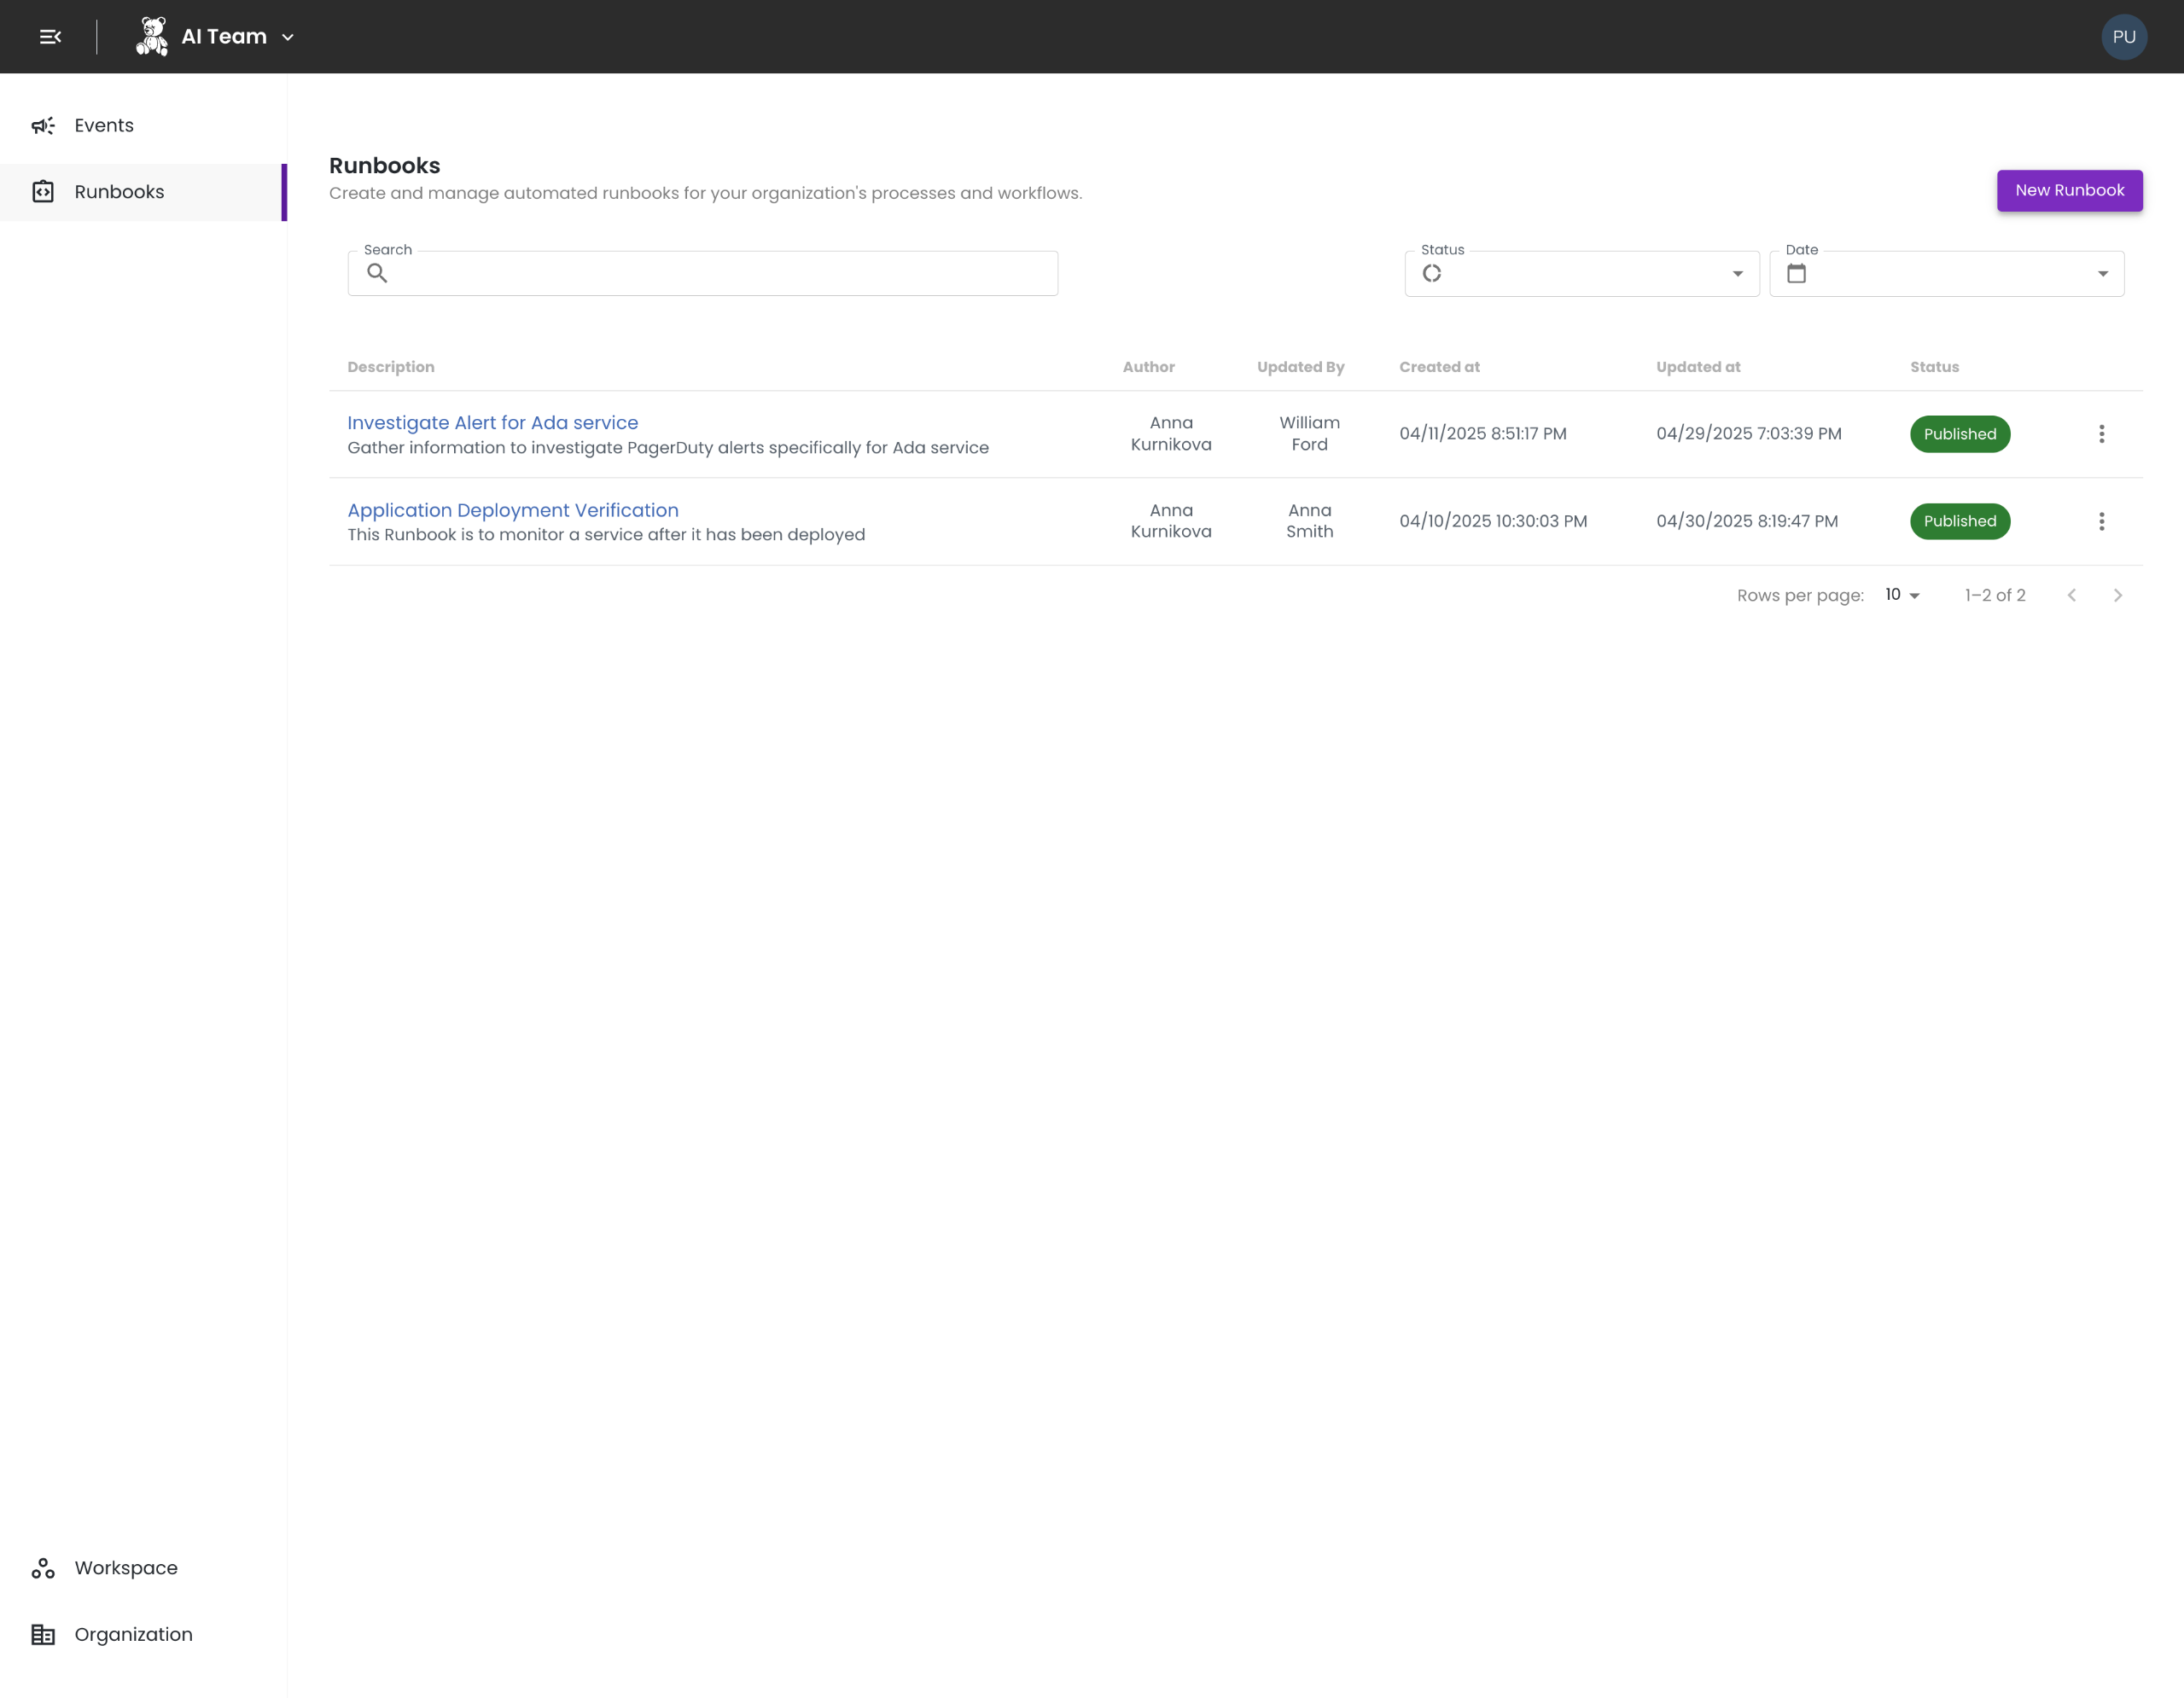Open options menu for Investigate Alert runbook
The width and height of the screenshot is (2184, 1698).
[x=2101, y=434]
